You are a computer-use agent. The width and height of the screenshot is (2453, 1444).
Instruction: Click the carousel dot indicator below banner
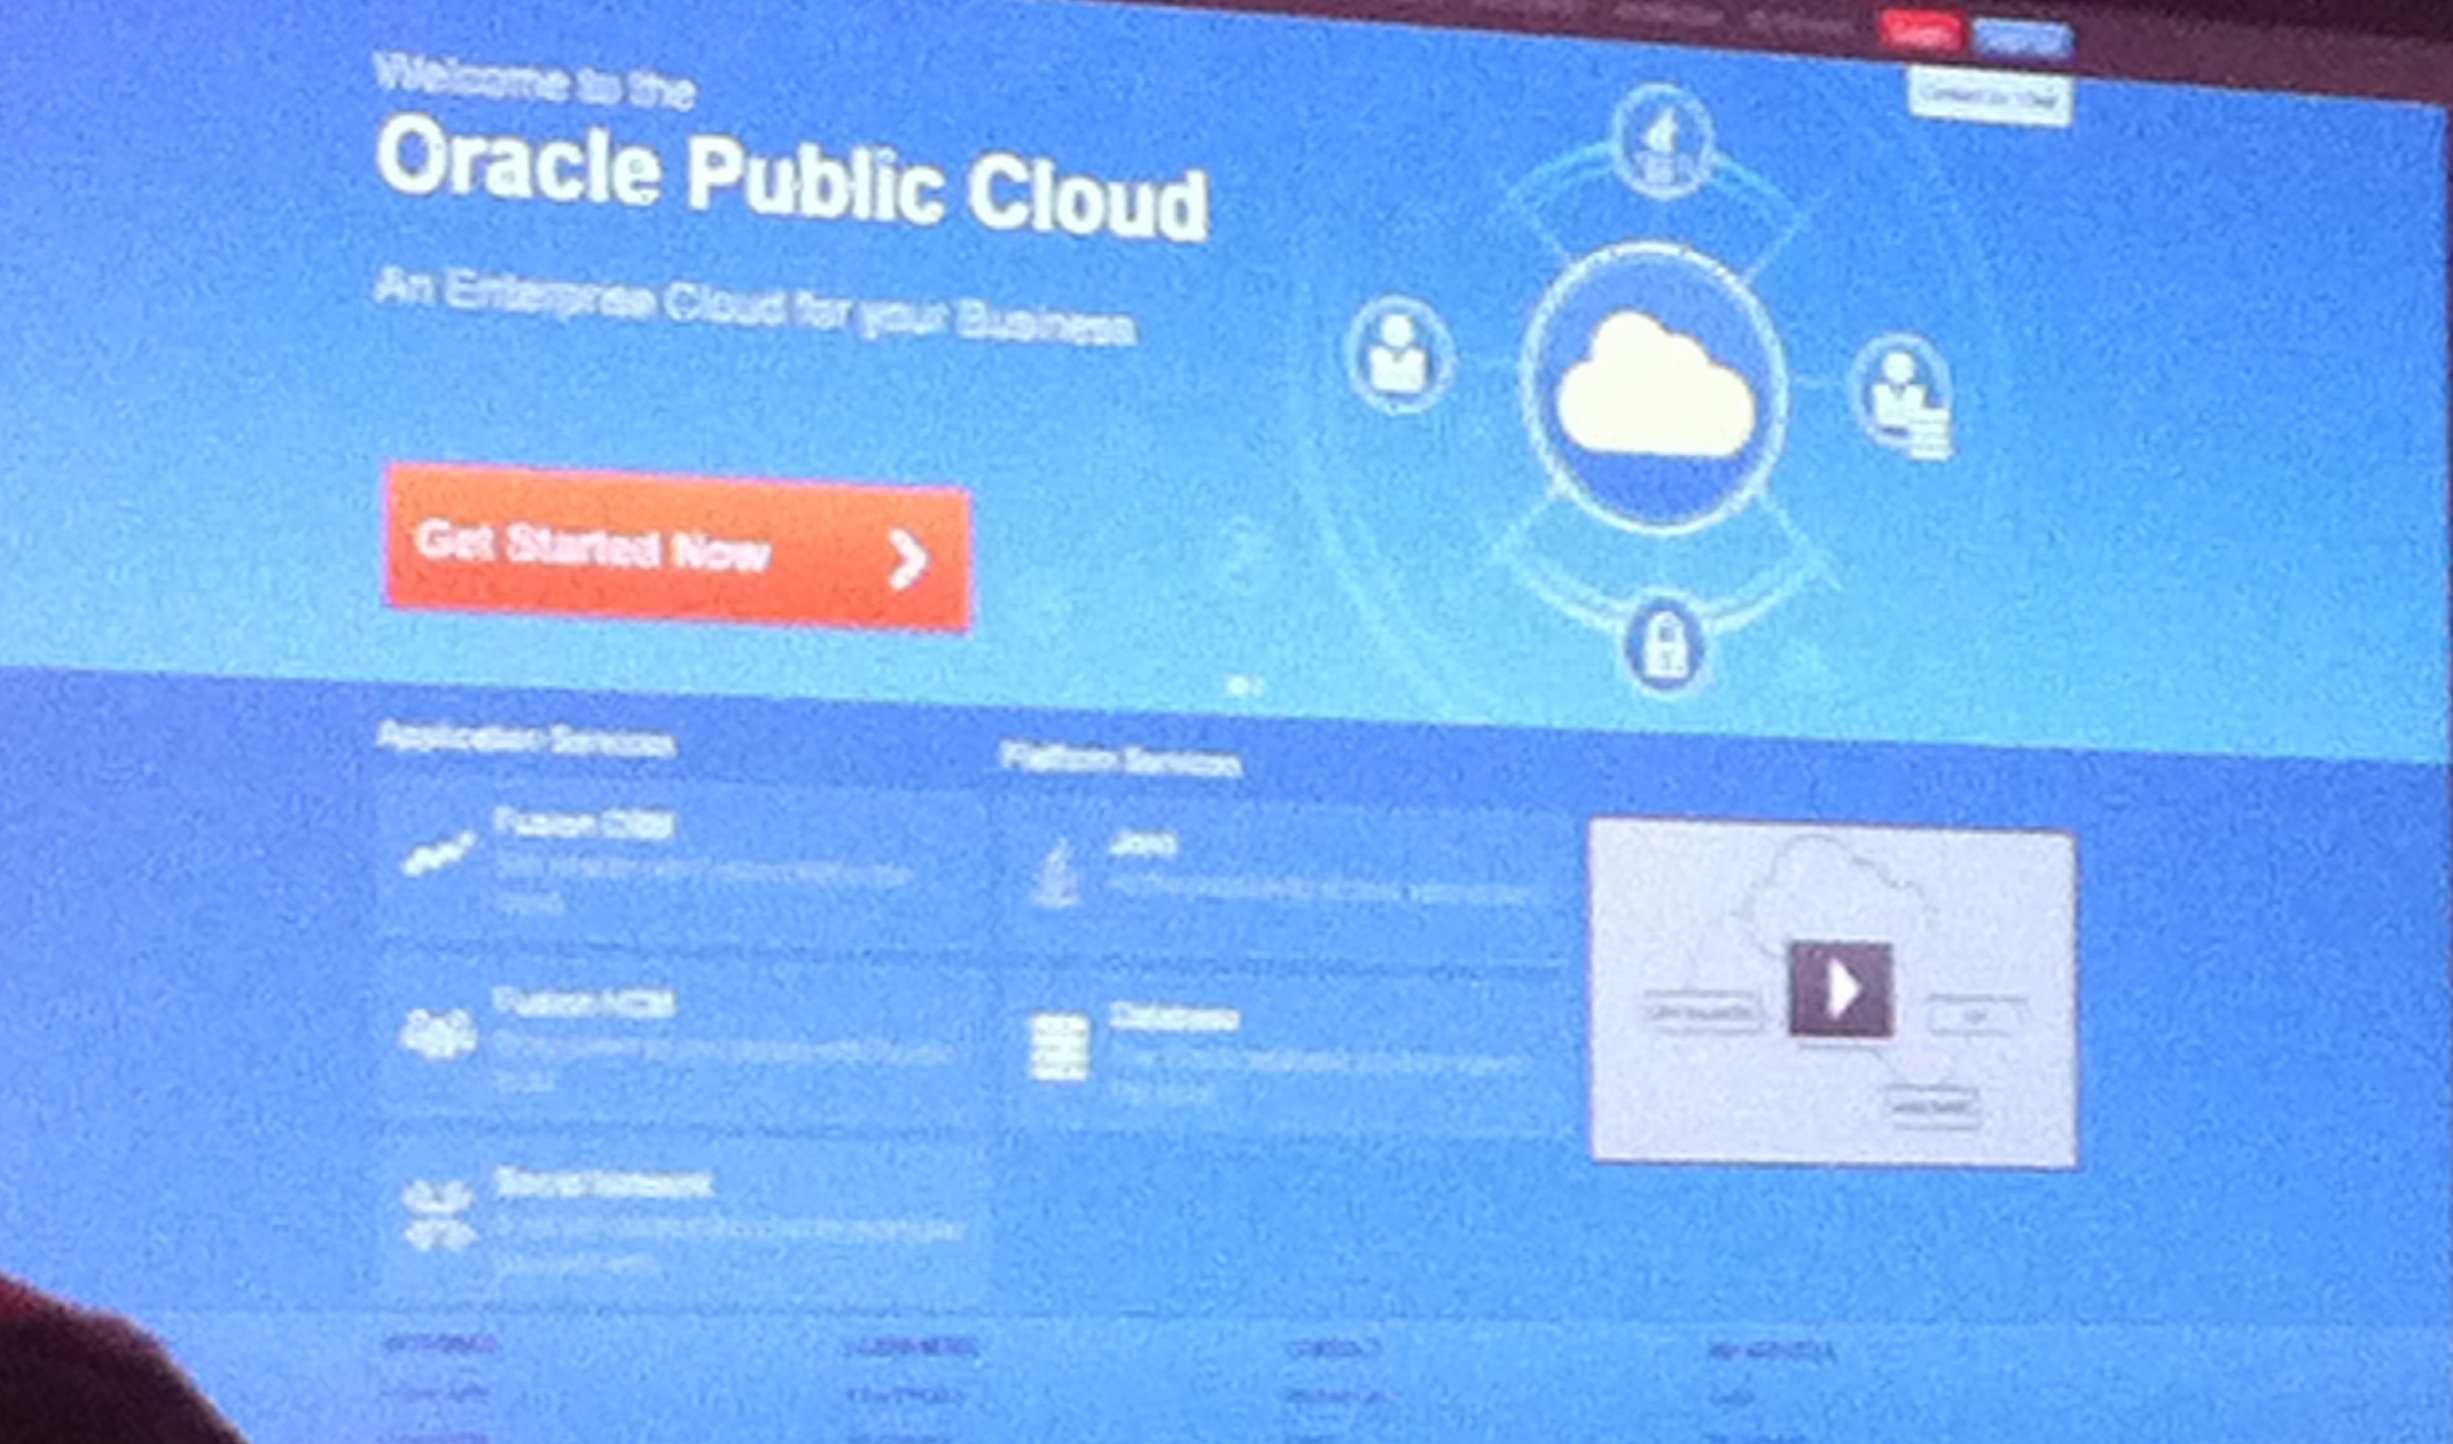[x=1243, y=686]
